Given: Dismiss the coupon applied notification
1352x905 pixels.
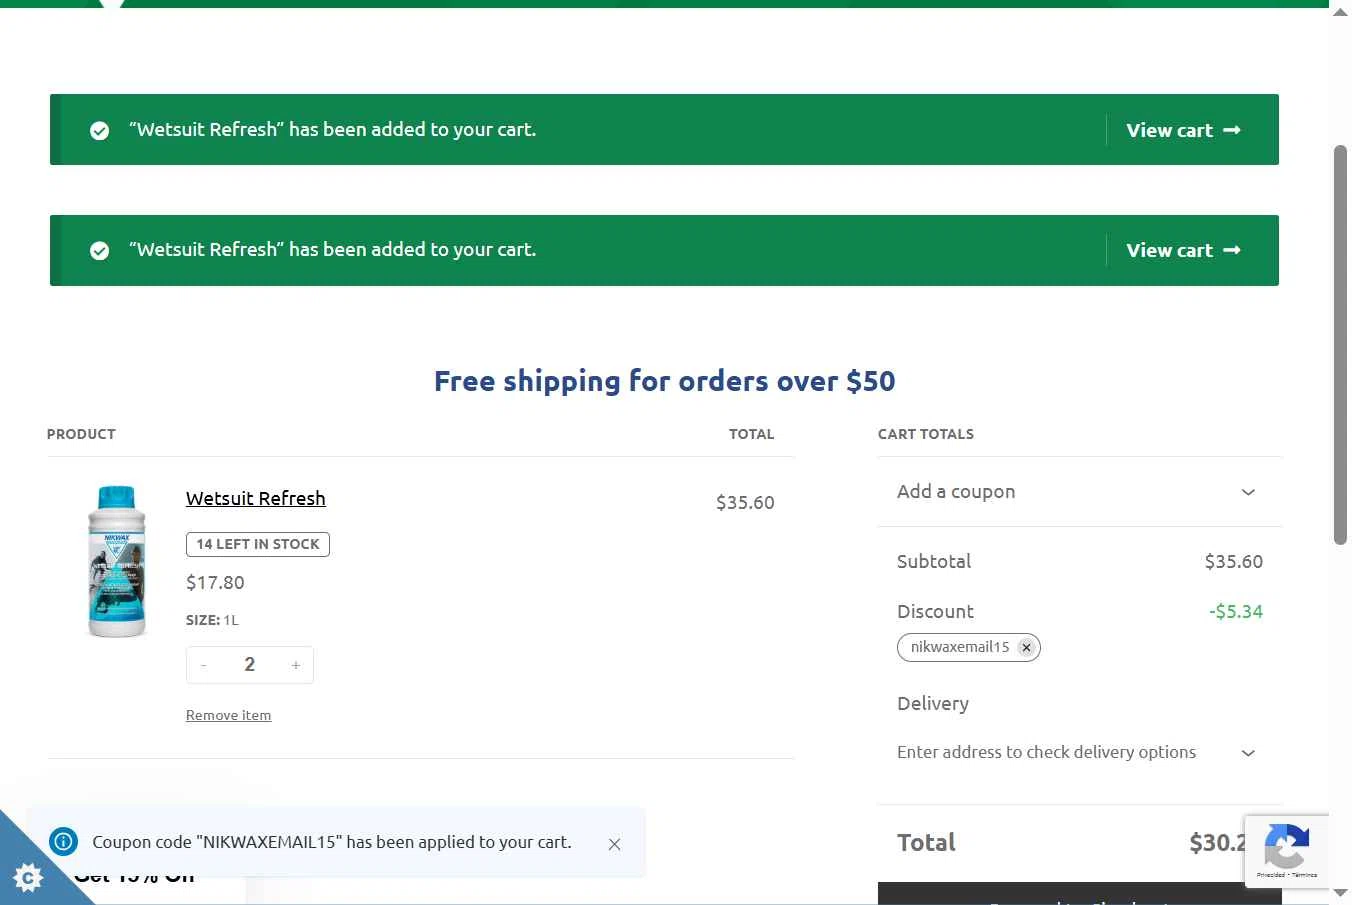Looking at the screenshot, I should (614, 844).
